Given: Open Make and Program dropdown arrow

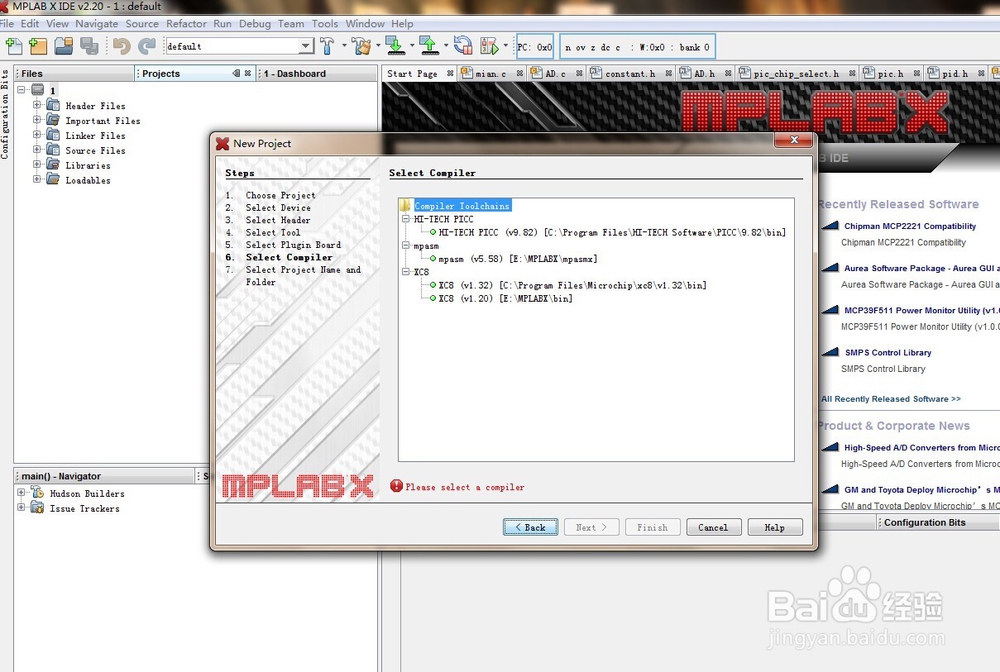Looking at the screenshot, I should coord(411,45).
